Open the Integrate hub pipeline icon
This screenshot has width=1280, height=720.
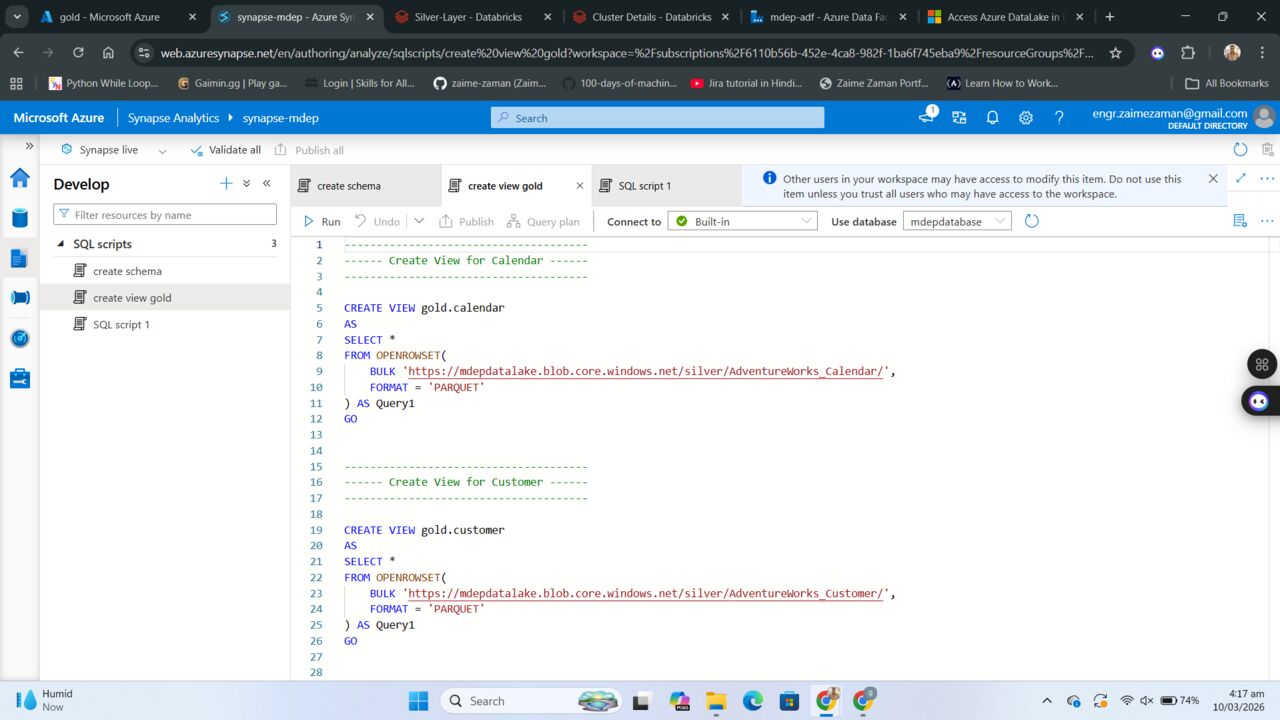click(20, 297)
